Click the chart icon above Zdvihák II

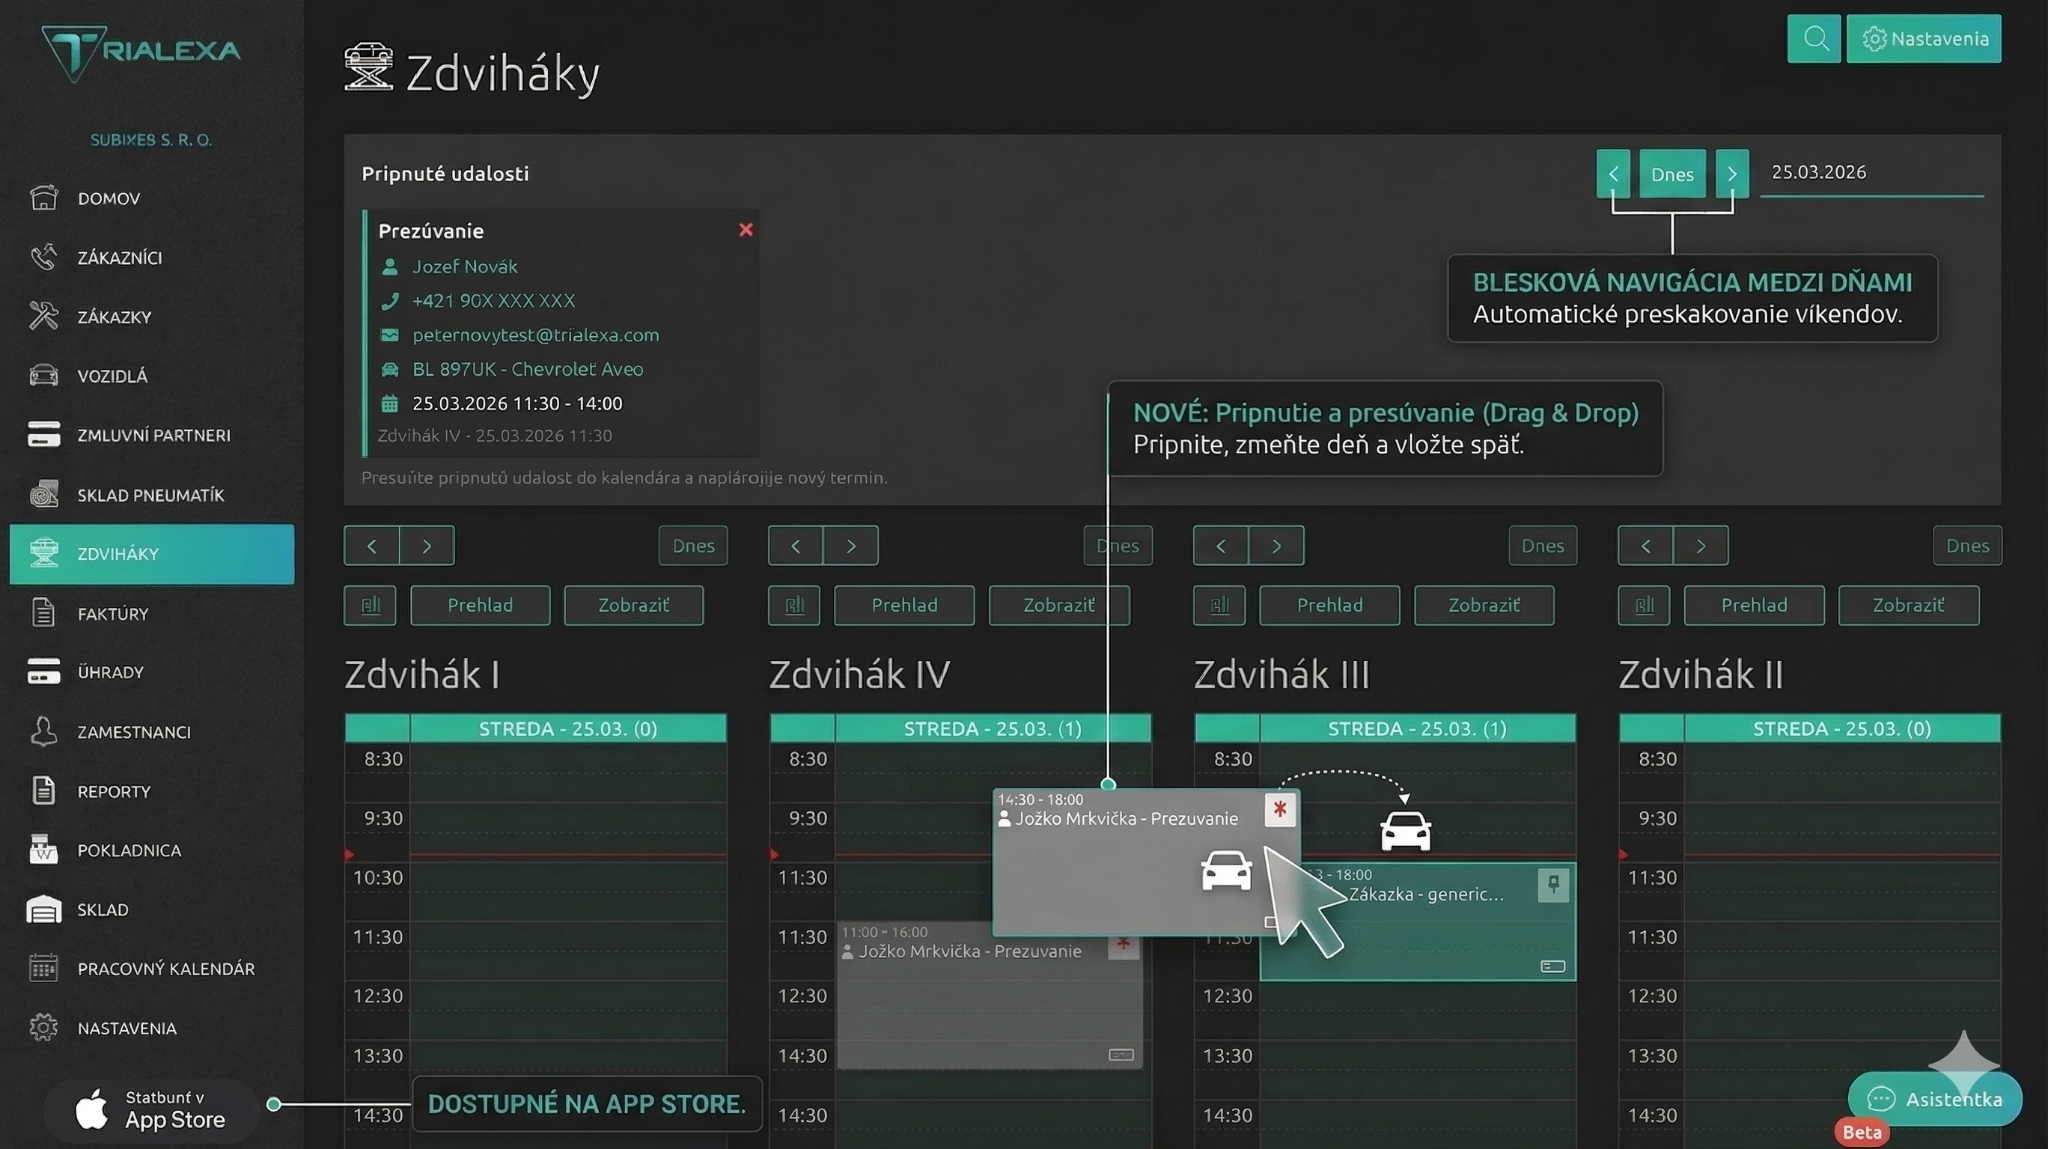coord(1644,605)
